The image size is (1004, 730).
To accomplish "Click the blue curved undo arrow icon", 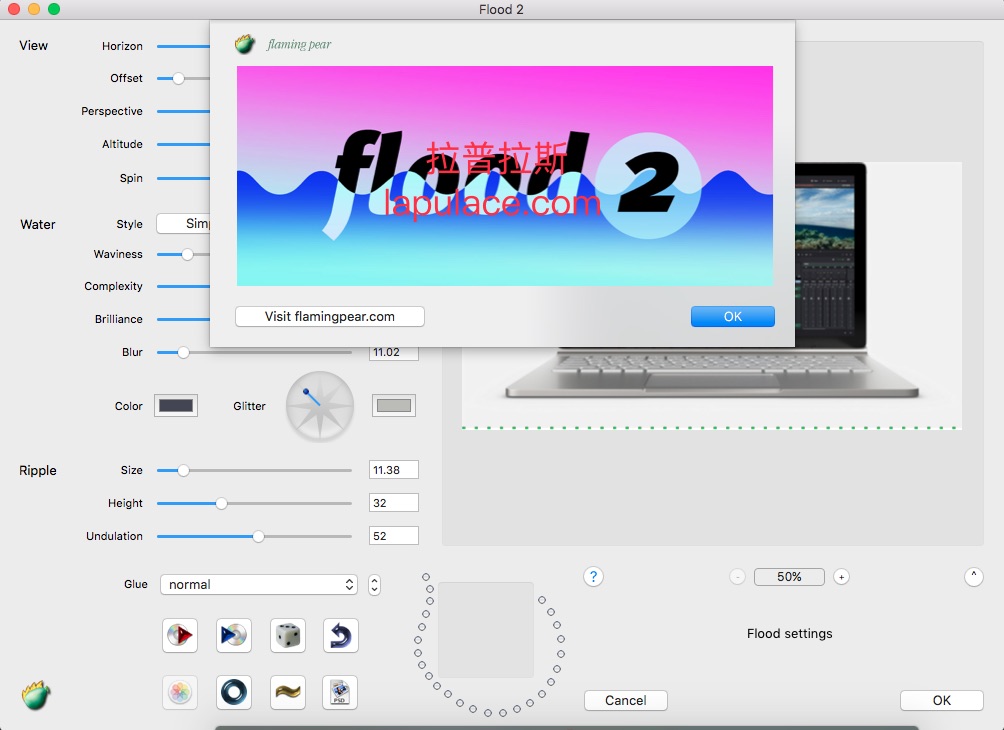I will coord(340,635).
